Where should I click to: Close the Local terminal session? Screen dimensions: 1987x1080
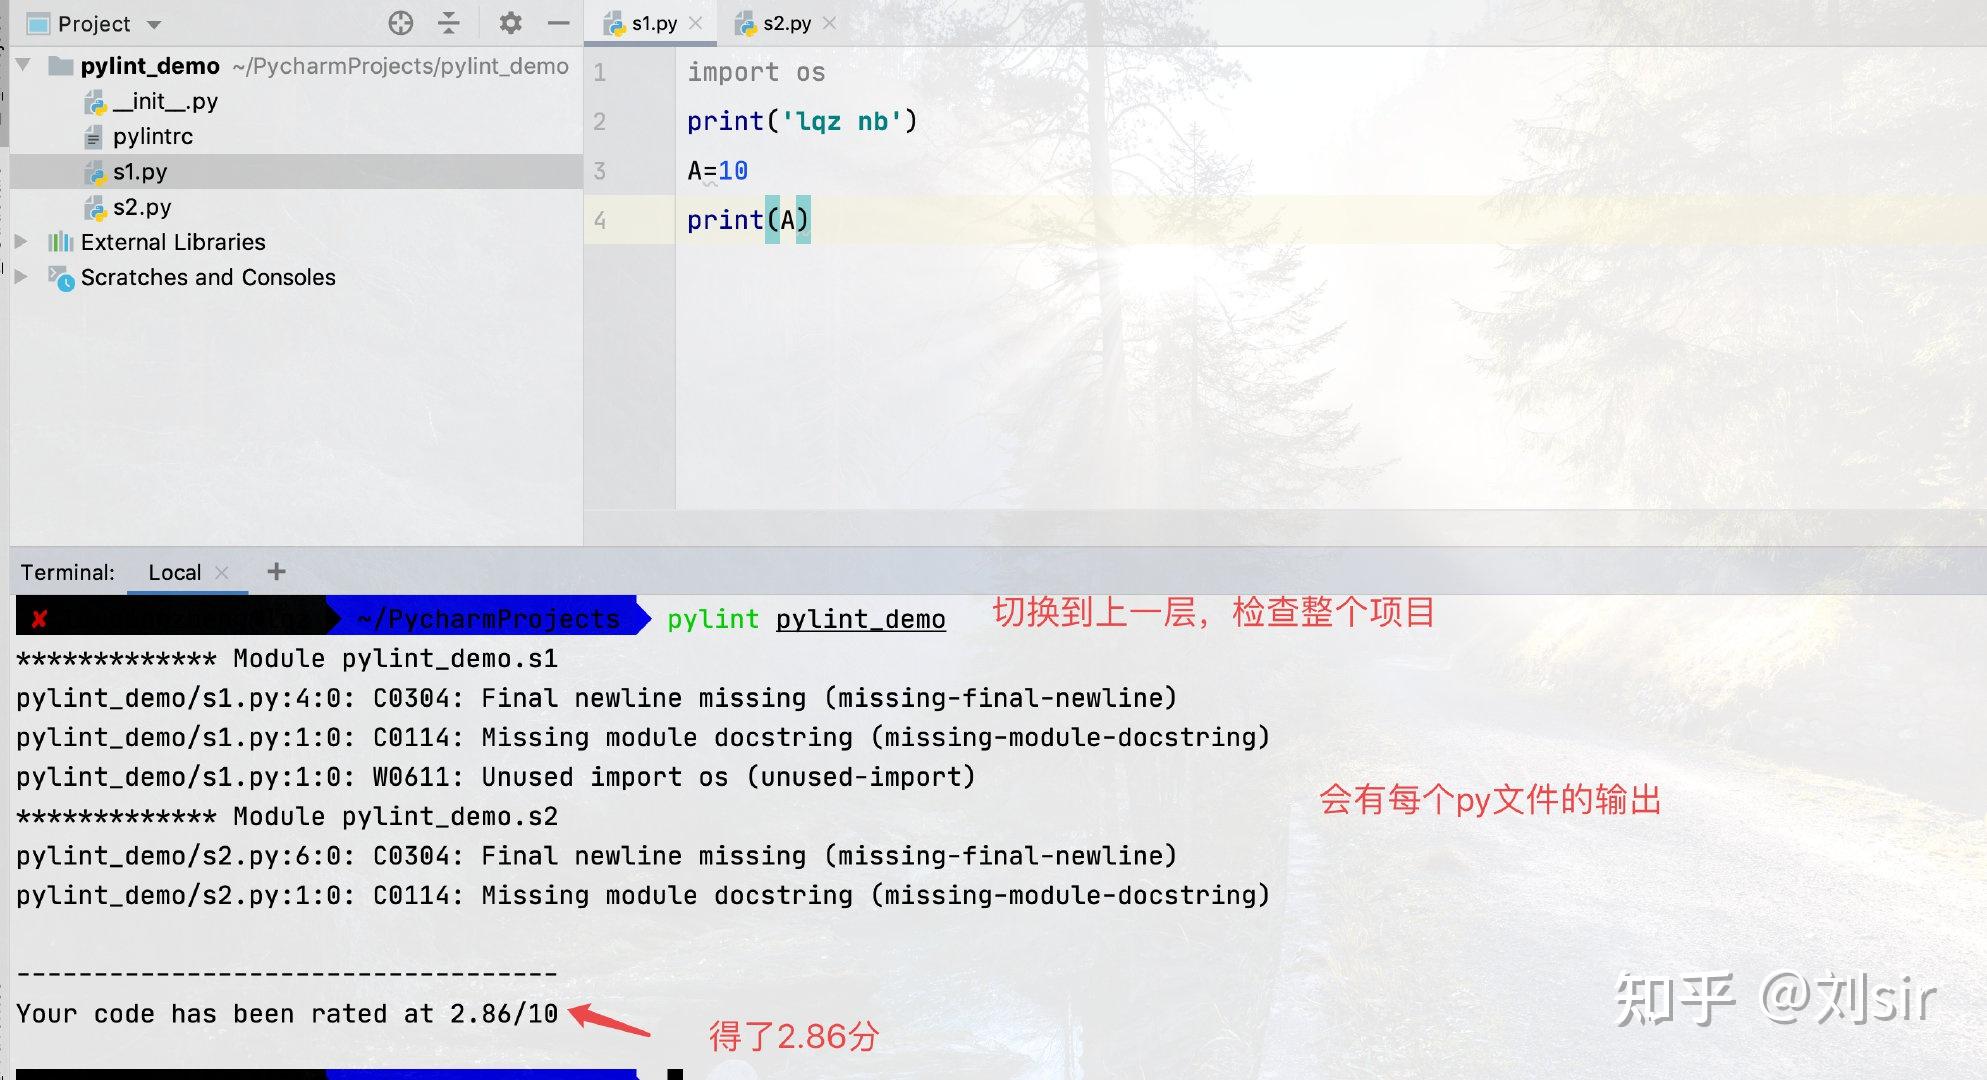(222, 571)
